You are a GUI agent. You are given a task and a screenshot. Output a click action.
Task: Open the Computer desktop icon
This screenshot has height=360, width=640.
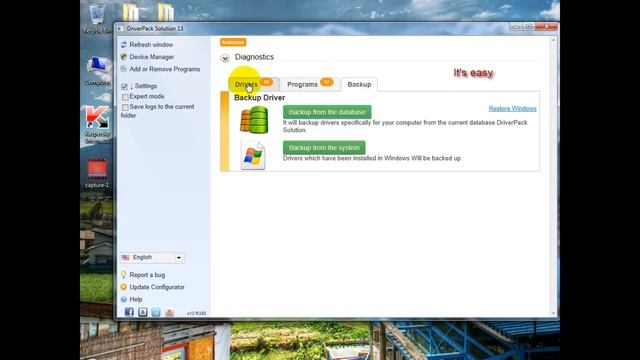click(98, 71)
